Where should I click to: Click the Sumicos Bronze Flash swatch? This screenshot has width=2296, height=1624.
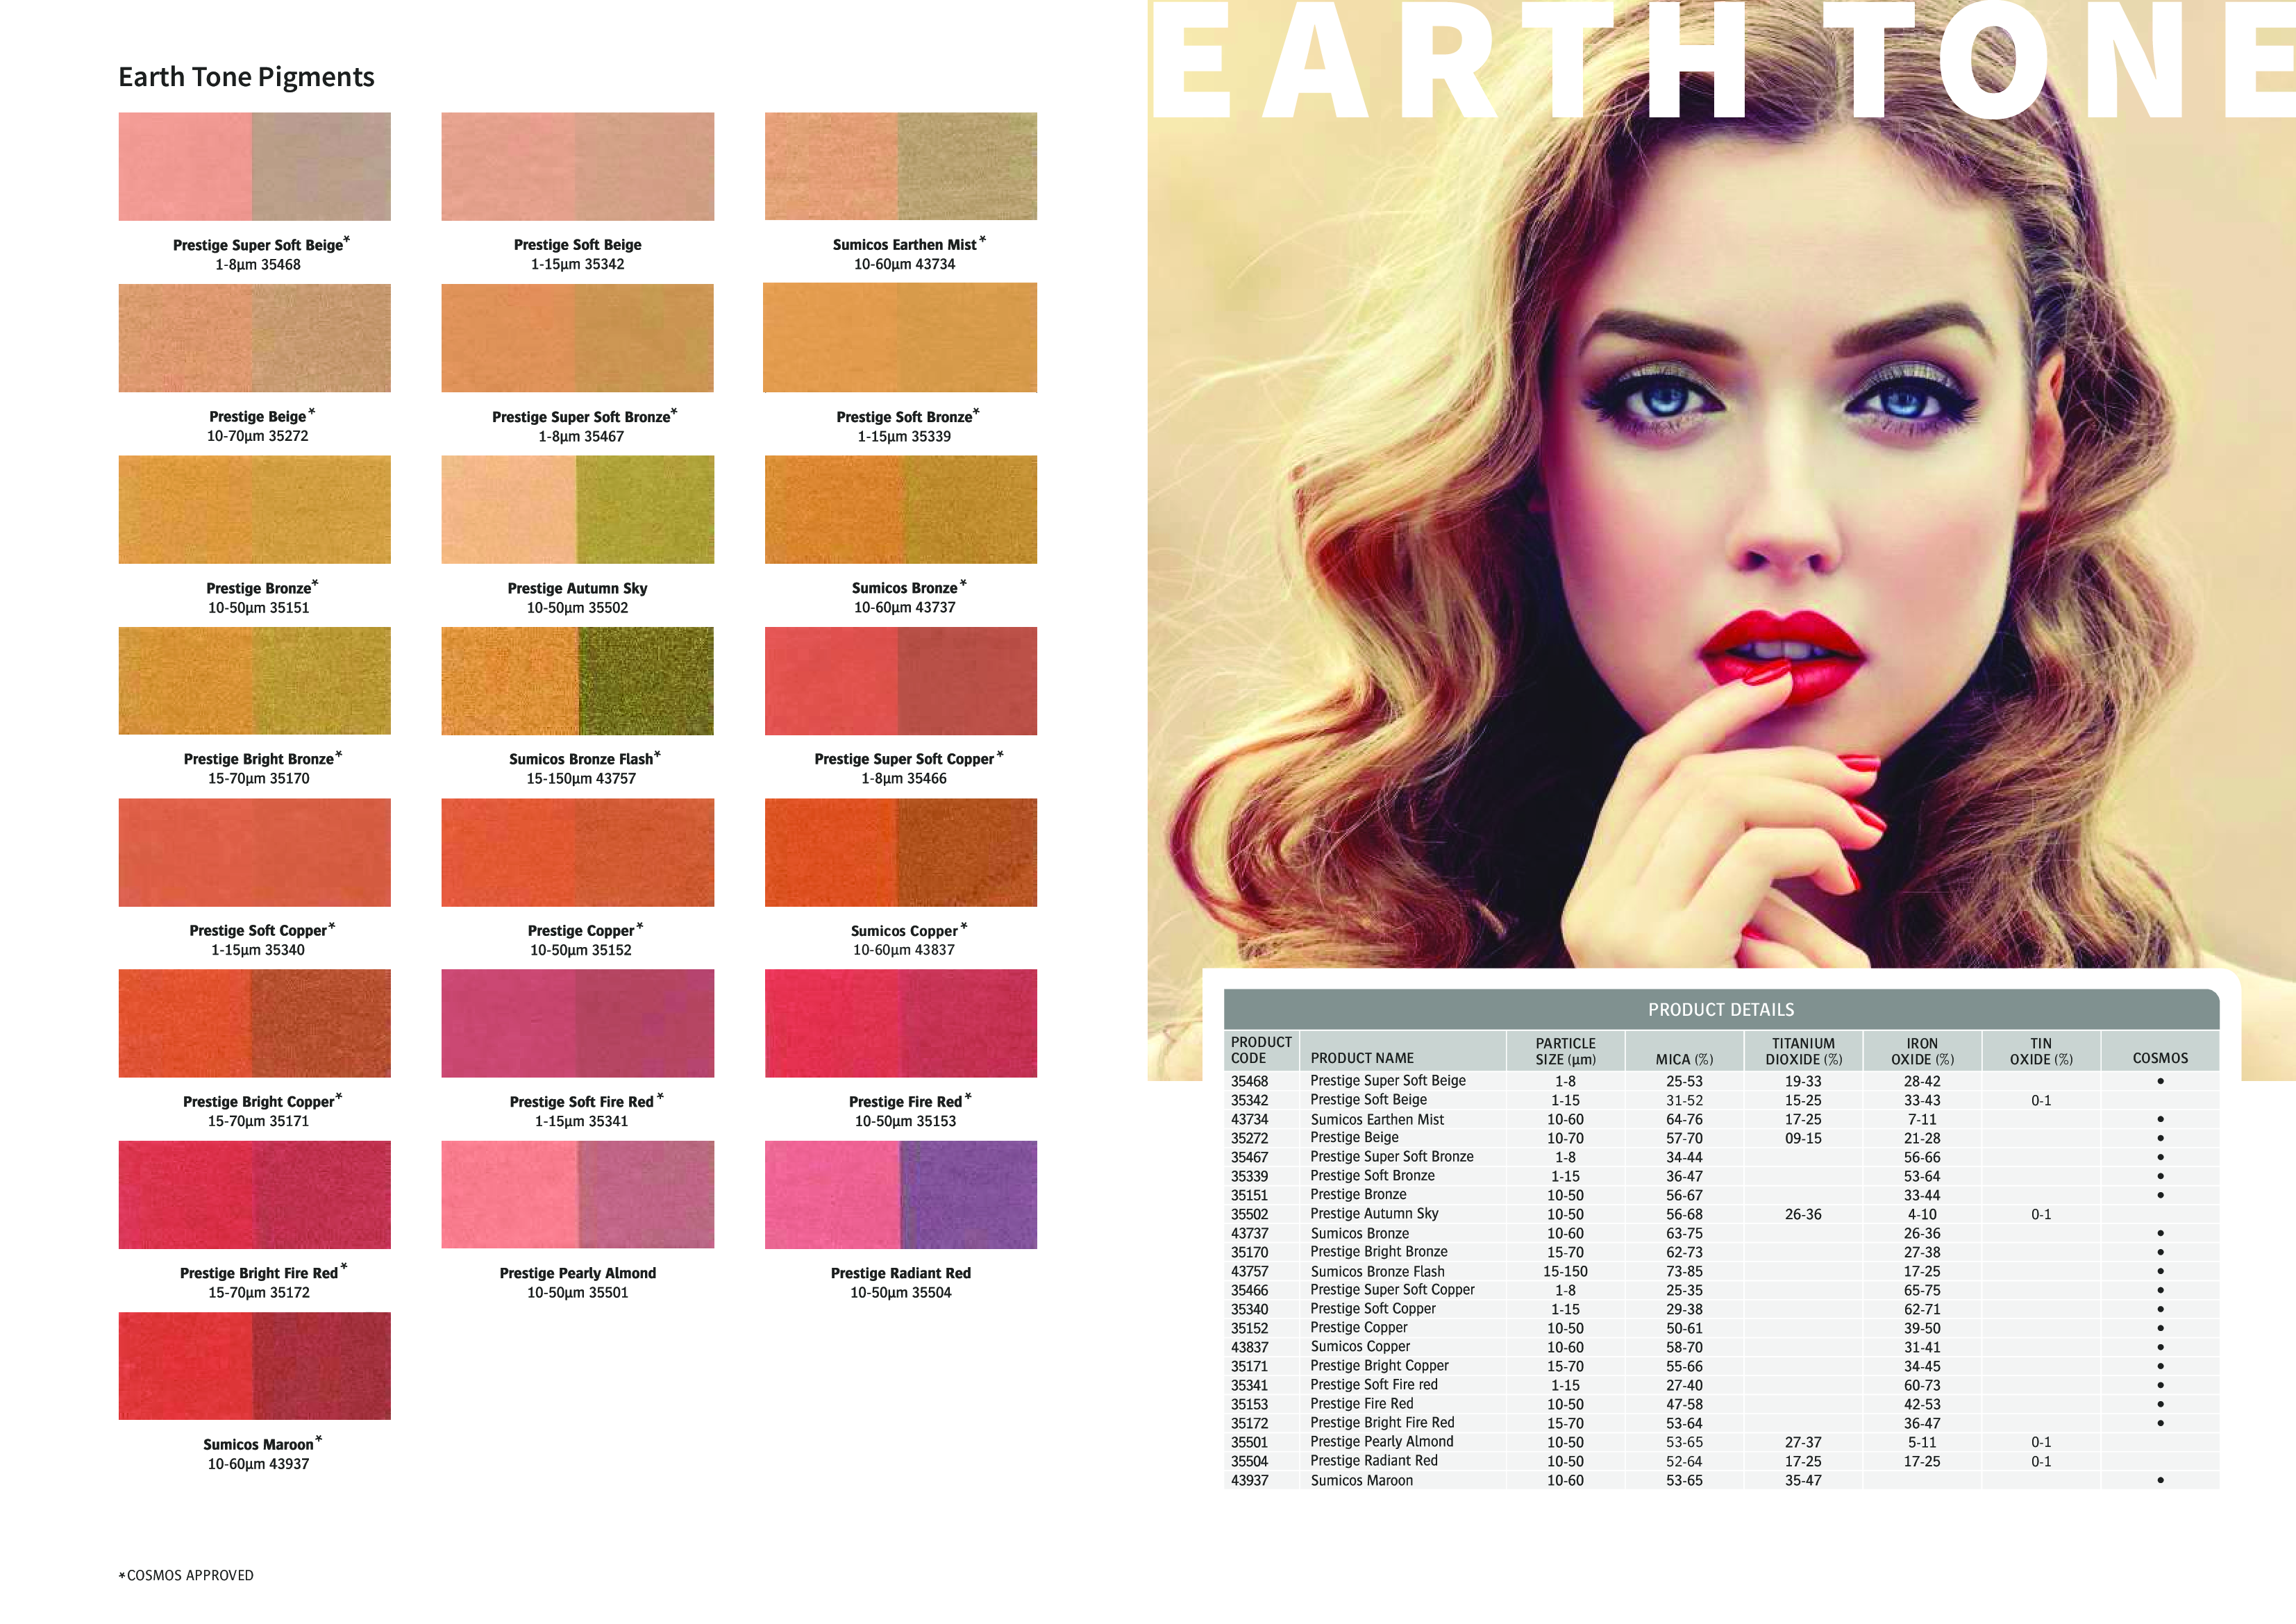pyautogui.click(x=578, y=681)
